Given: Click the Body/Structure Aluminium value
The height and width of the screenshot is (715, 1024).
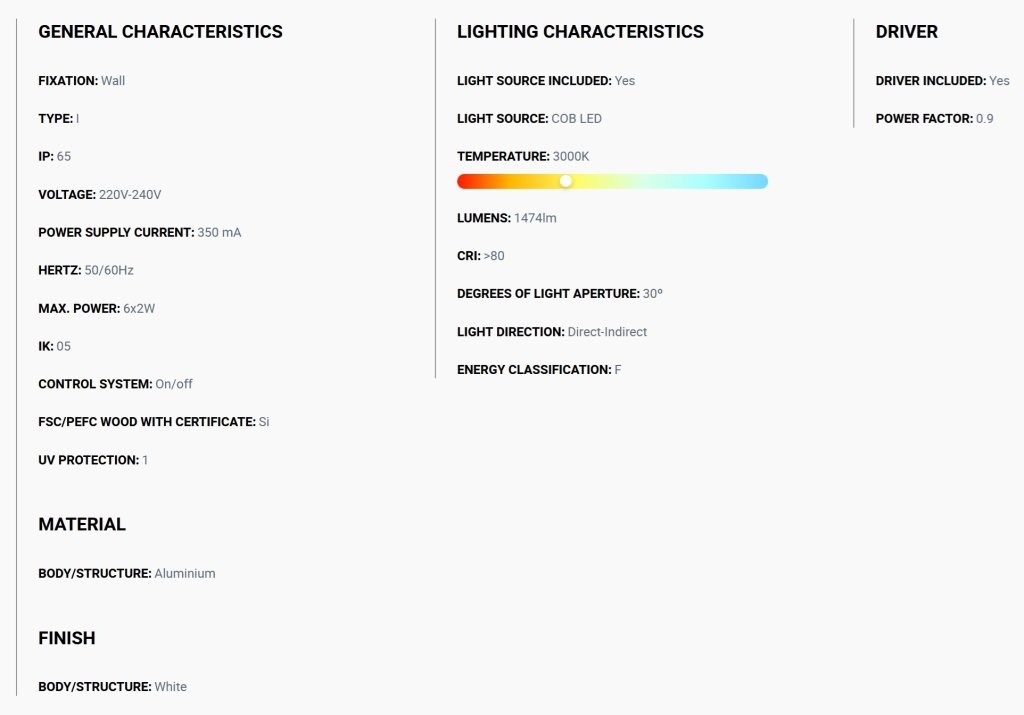Looking at the screenshot, I should pos(185,573).
